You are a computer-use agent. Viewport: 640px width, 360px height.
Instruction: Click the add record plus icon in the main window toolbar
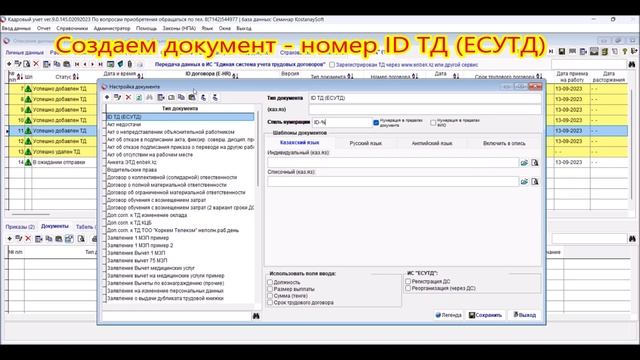point(9,64)
